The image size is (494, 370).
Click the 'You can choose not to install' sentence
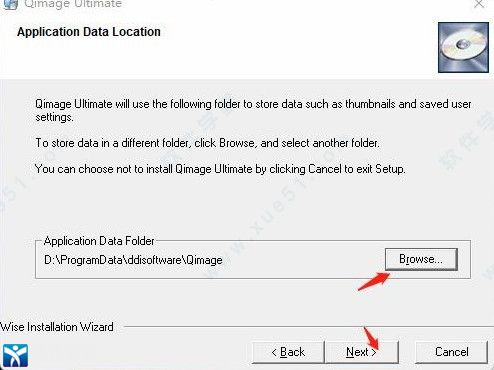pos(220,169)
